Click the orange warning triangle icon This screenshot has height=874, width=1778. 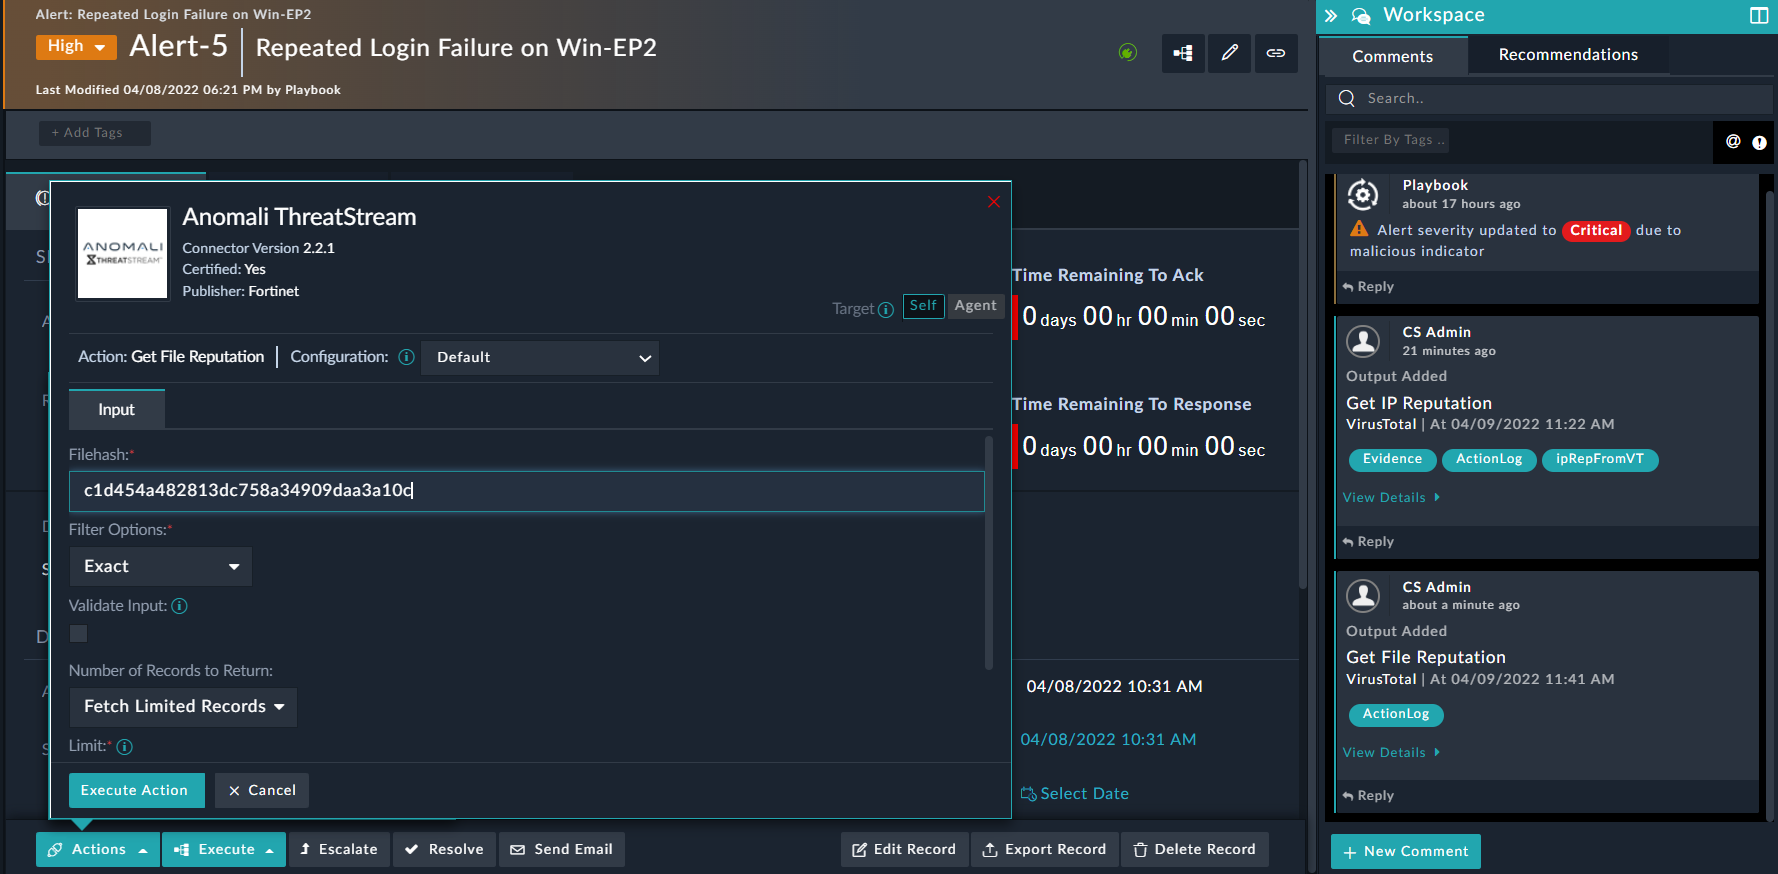[x=1359, y=229]
